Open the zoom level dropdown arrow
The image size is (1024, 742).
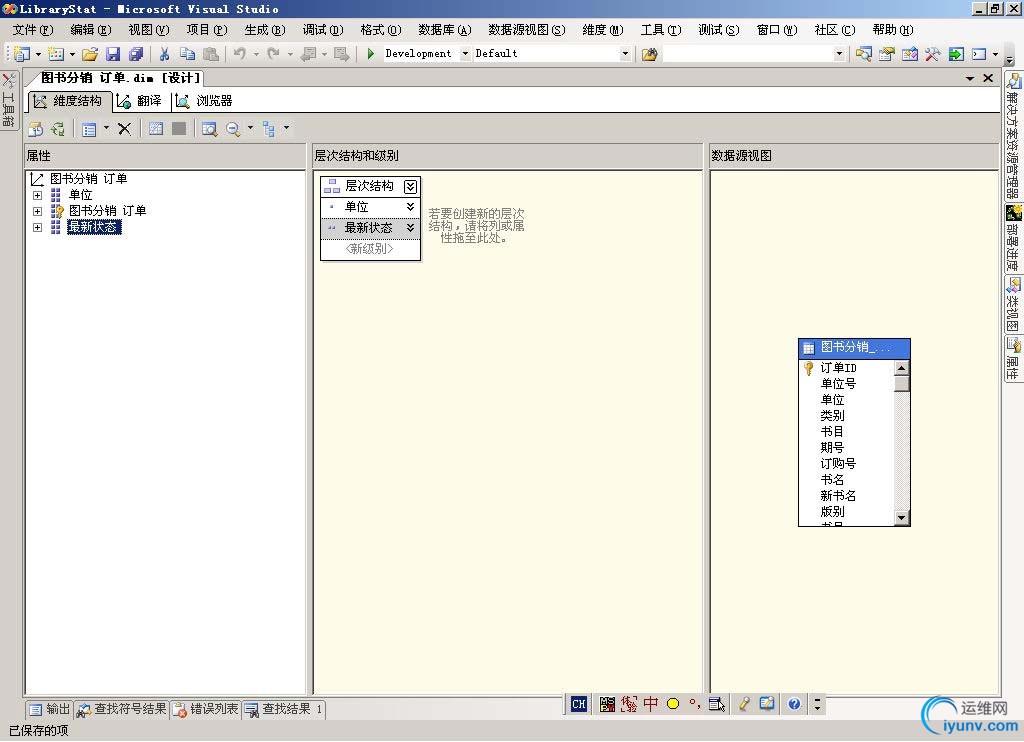[x=250, y=129]
